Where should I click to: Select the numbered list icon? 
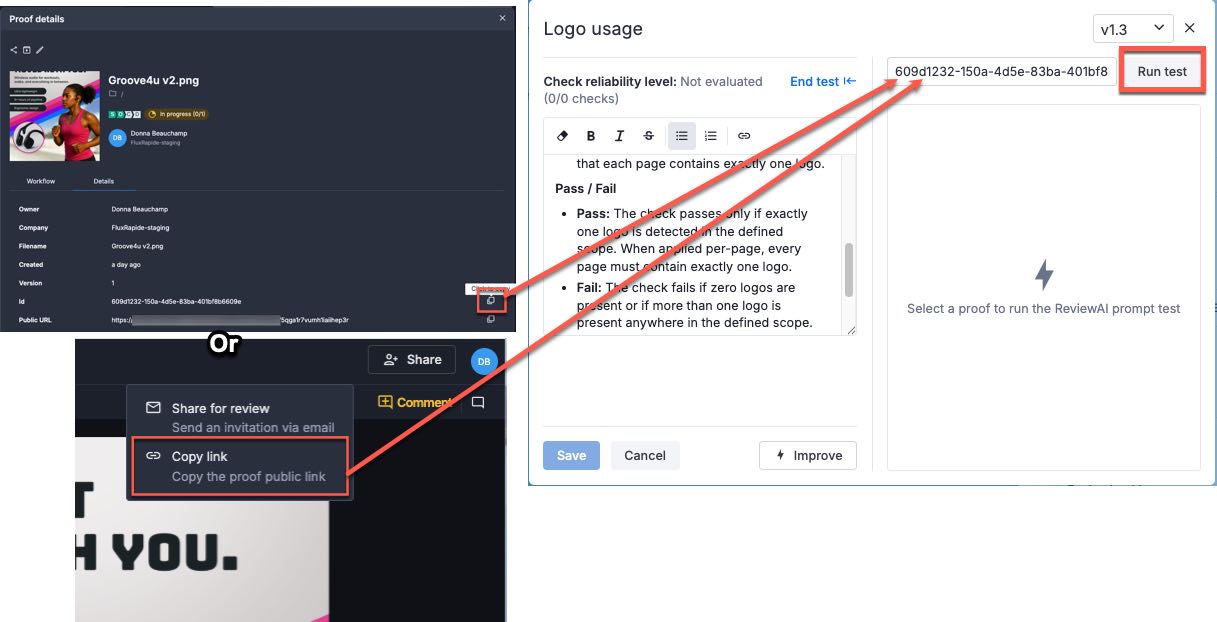point(711,136)
